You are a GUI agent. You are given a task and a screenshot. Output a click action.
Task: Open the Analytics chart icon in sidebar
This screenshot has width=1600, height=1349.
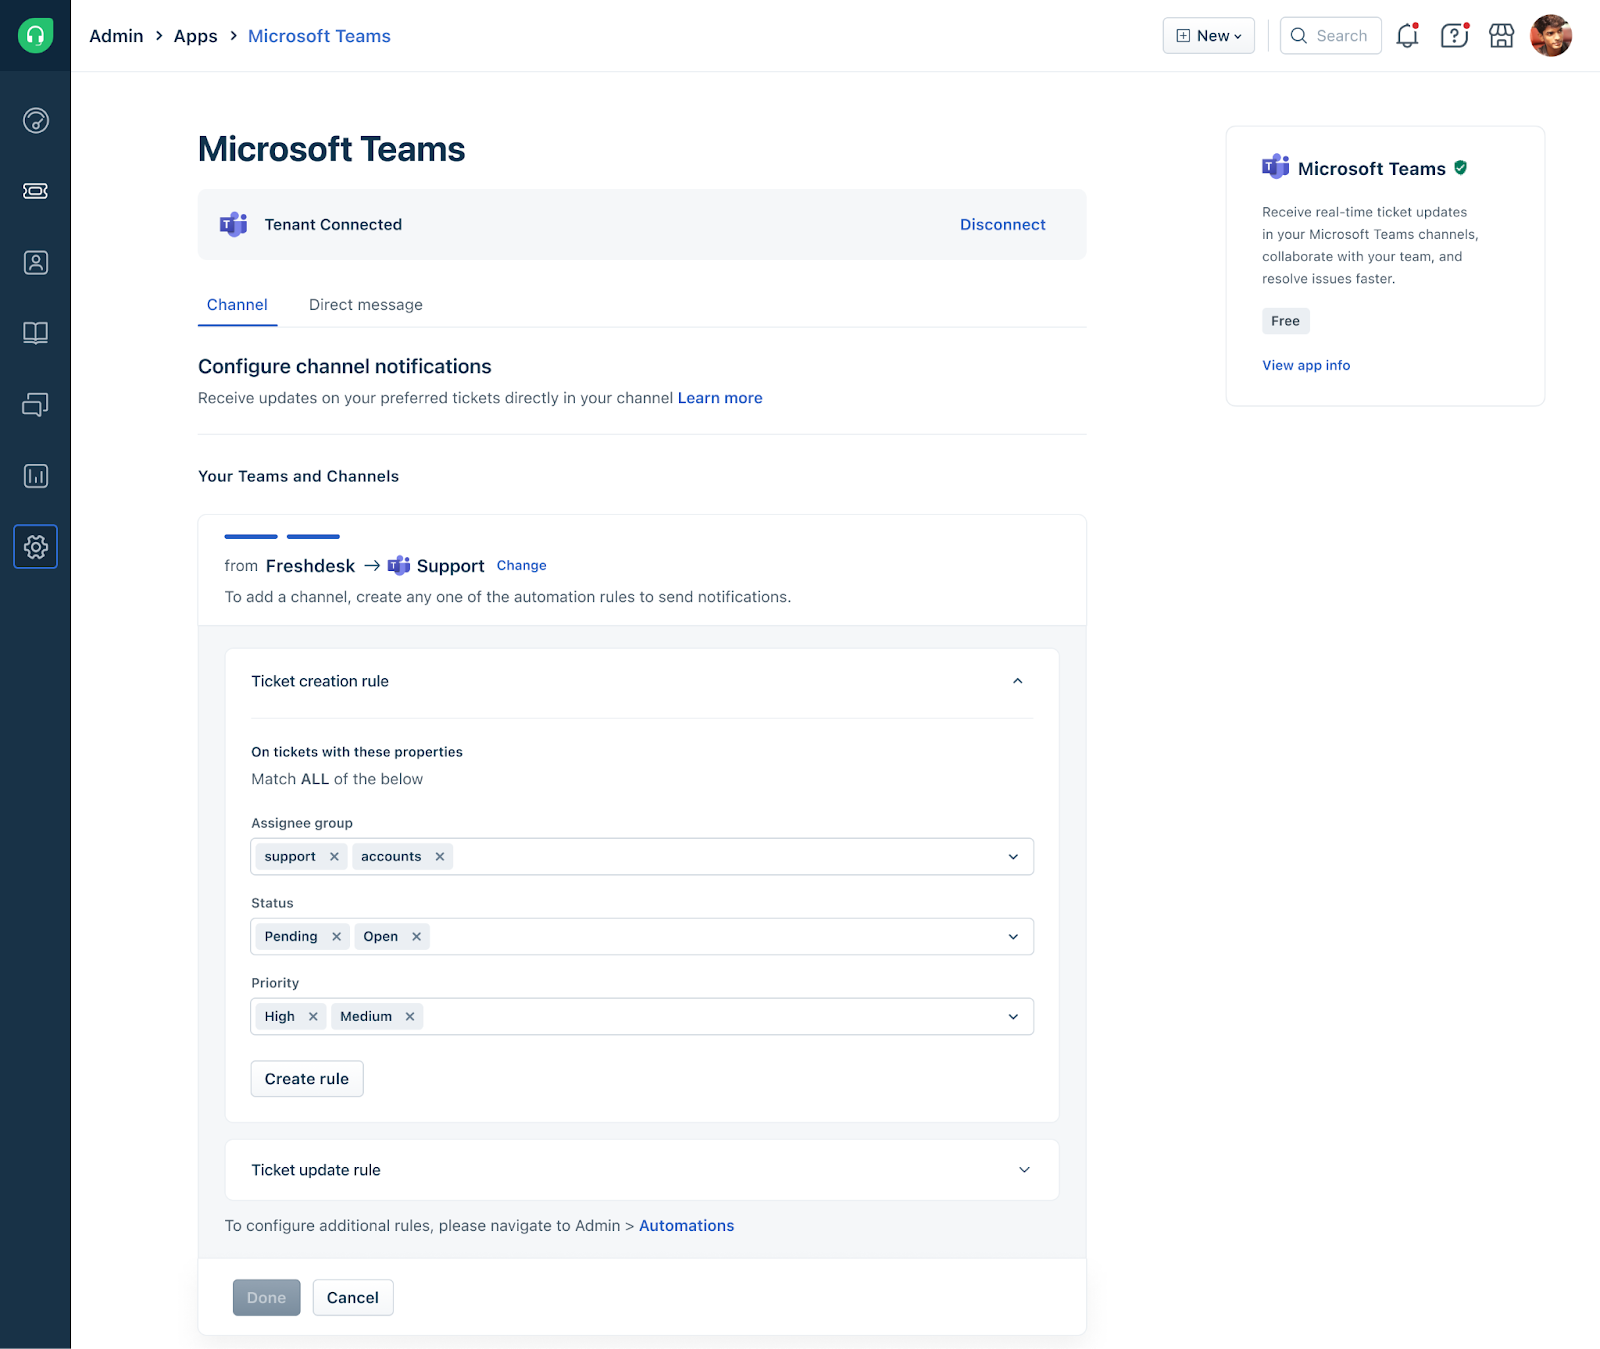click(x=36, y=476)
